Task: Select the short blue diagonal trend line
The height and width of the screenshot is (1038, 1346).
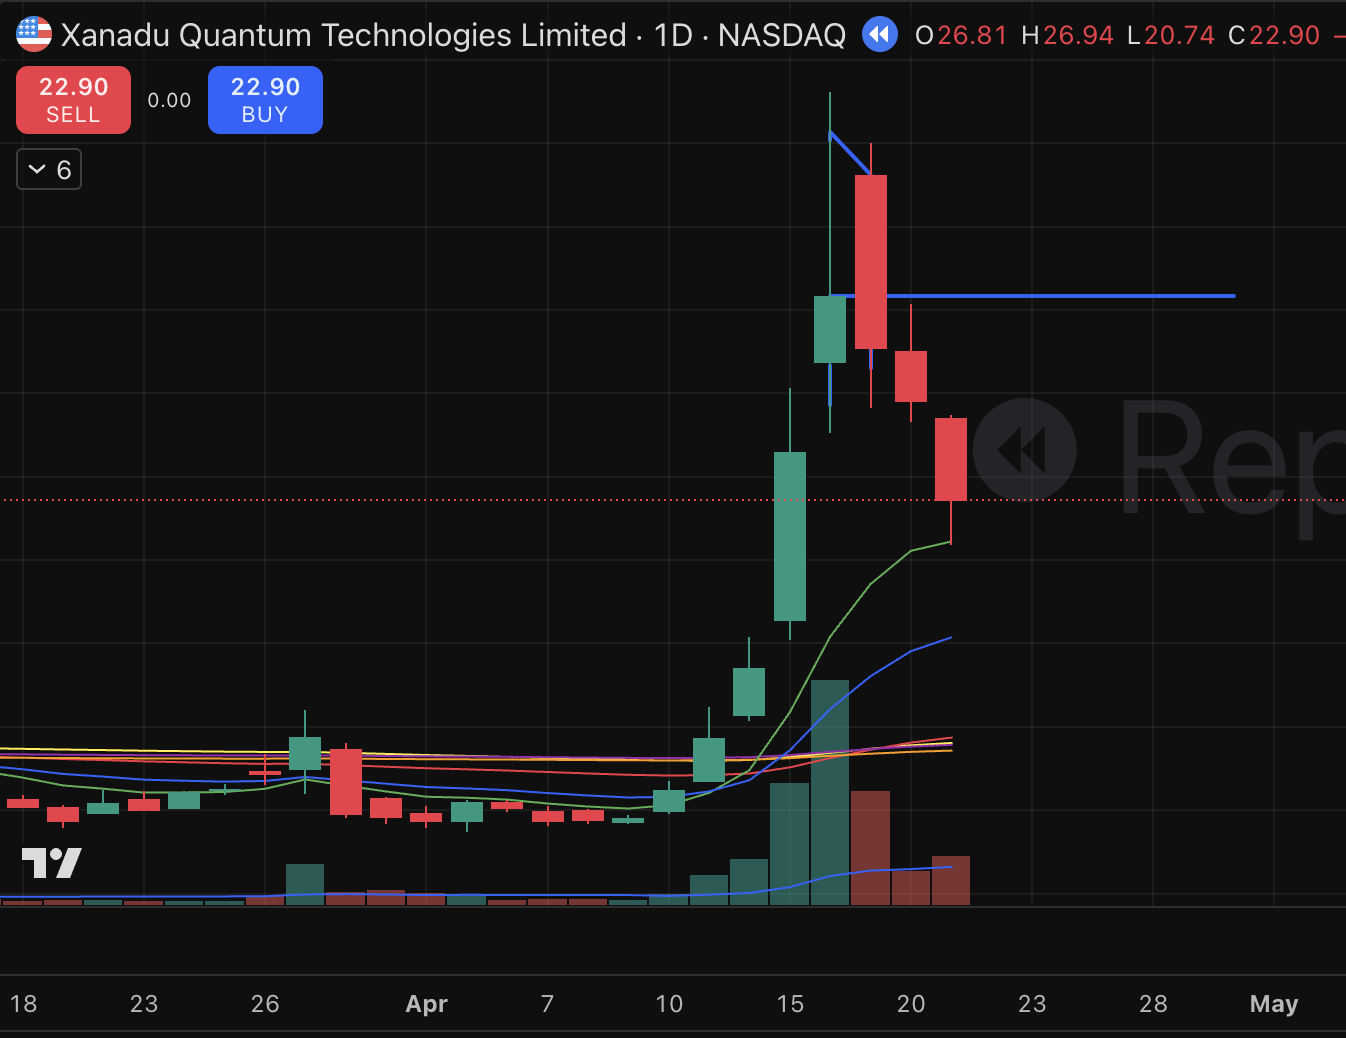Action: pyautogui.click(x=850, y=153)
